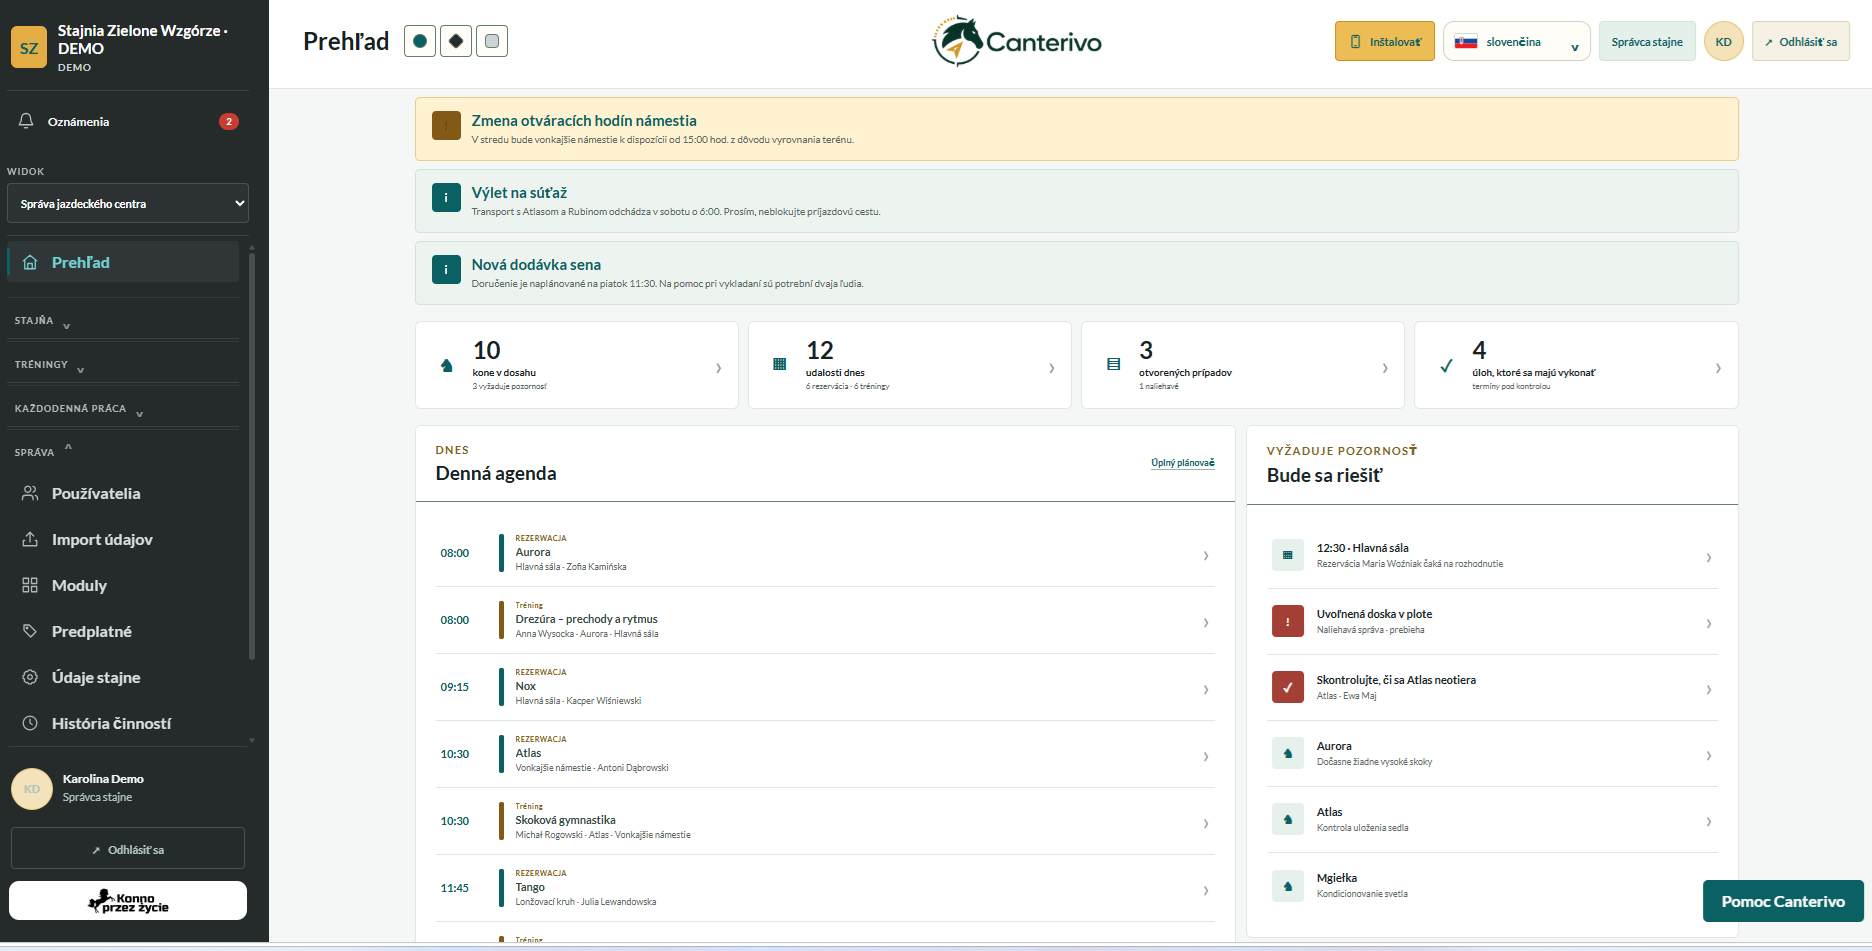The width and height of the screenshot is (1872, 951).
Task: Click the sidebar Odhlásiť sa button
Action: [x=128, y=849]
